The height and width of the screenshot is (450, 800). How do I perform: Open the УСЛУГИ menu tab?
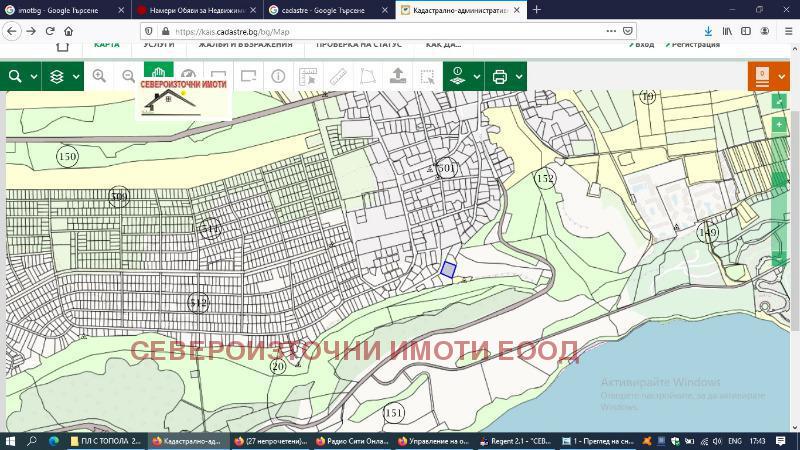tap(159, 44)
